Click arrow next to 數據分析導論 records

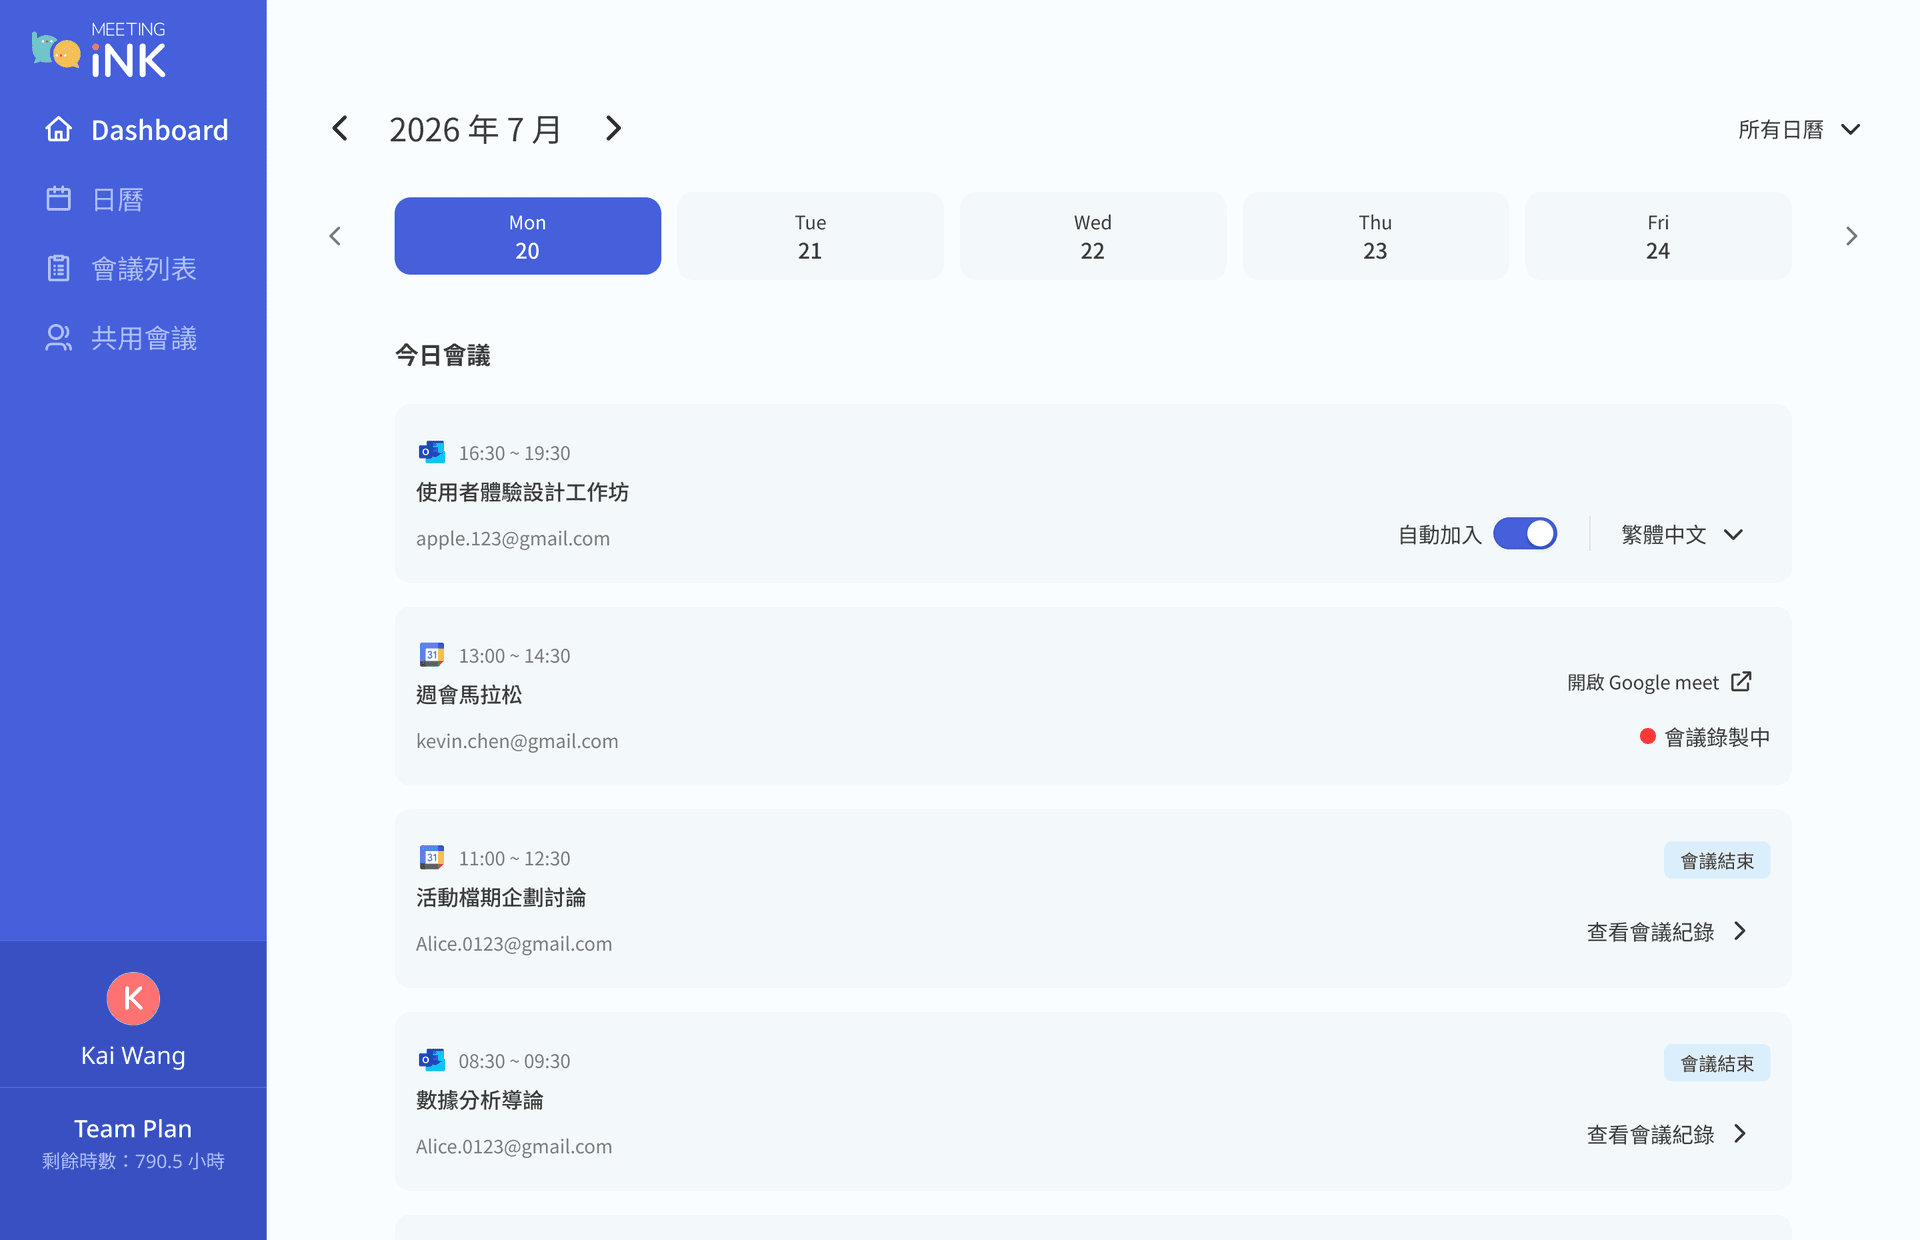[x=1740, y=1133]
